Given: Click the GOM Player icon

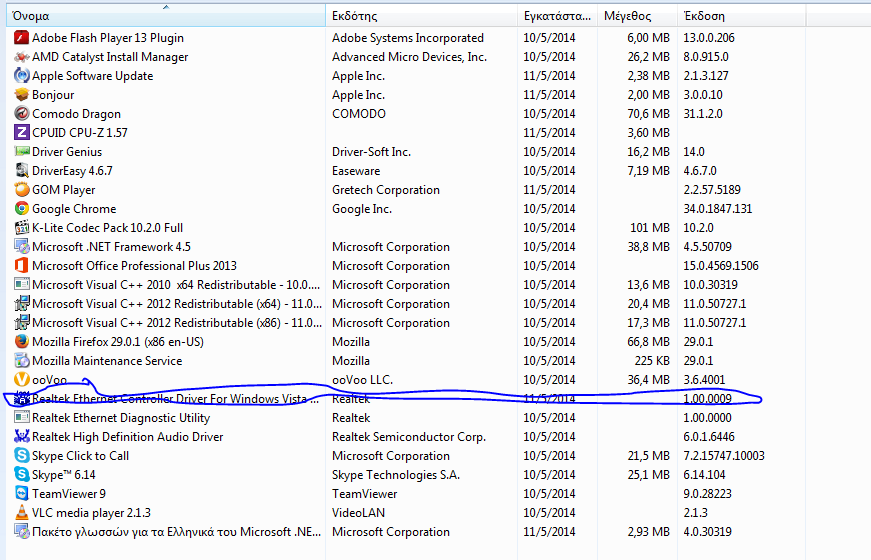Looking at the screenshot, I should (22, 189).
